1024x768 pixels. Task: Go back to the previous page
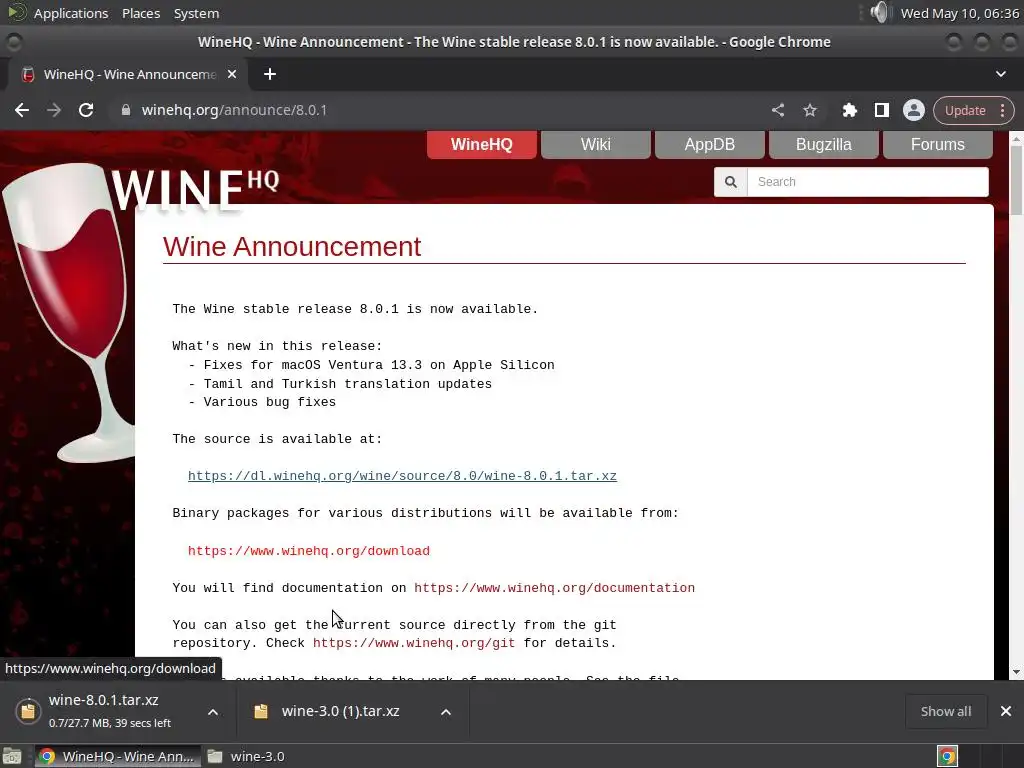(22, 110)
